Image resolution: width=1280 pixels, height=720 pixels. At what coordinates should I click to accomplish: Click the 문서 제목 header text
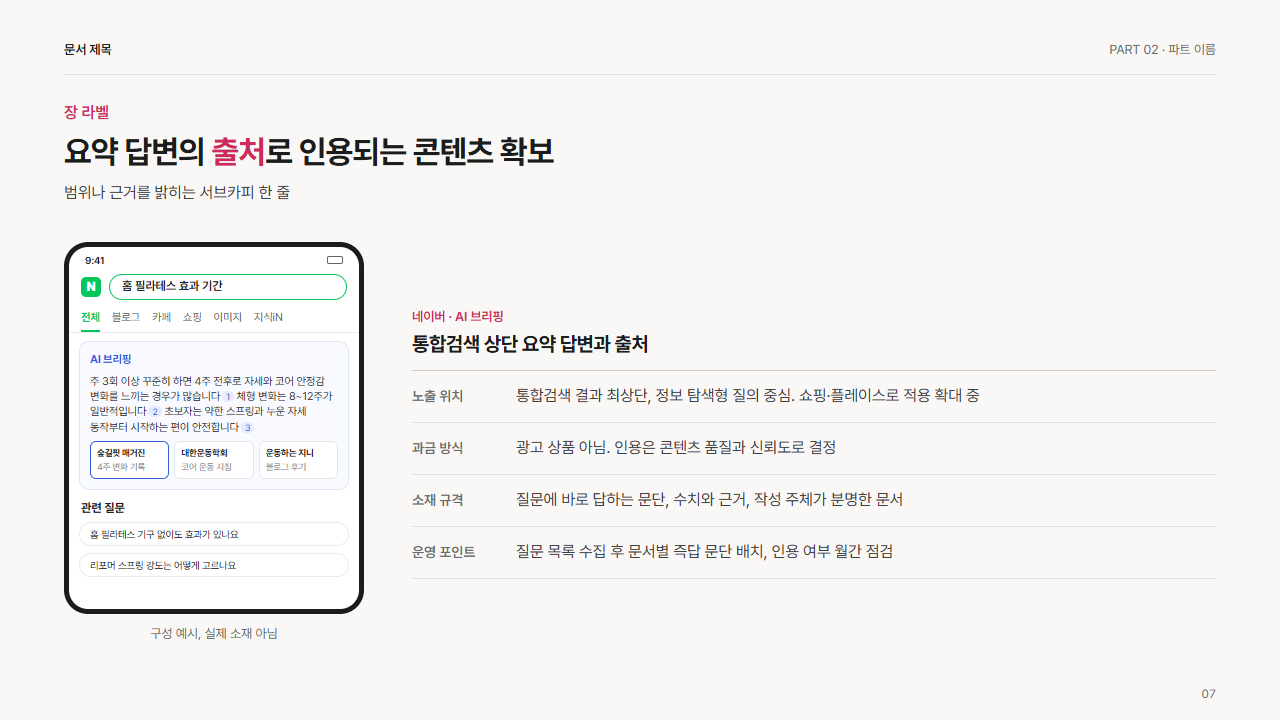click(x=88, y=49)
